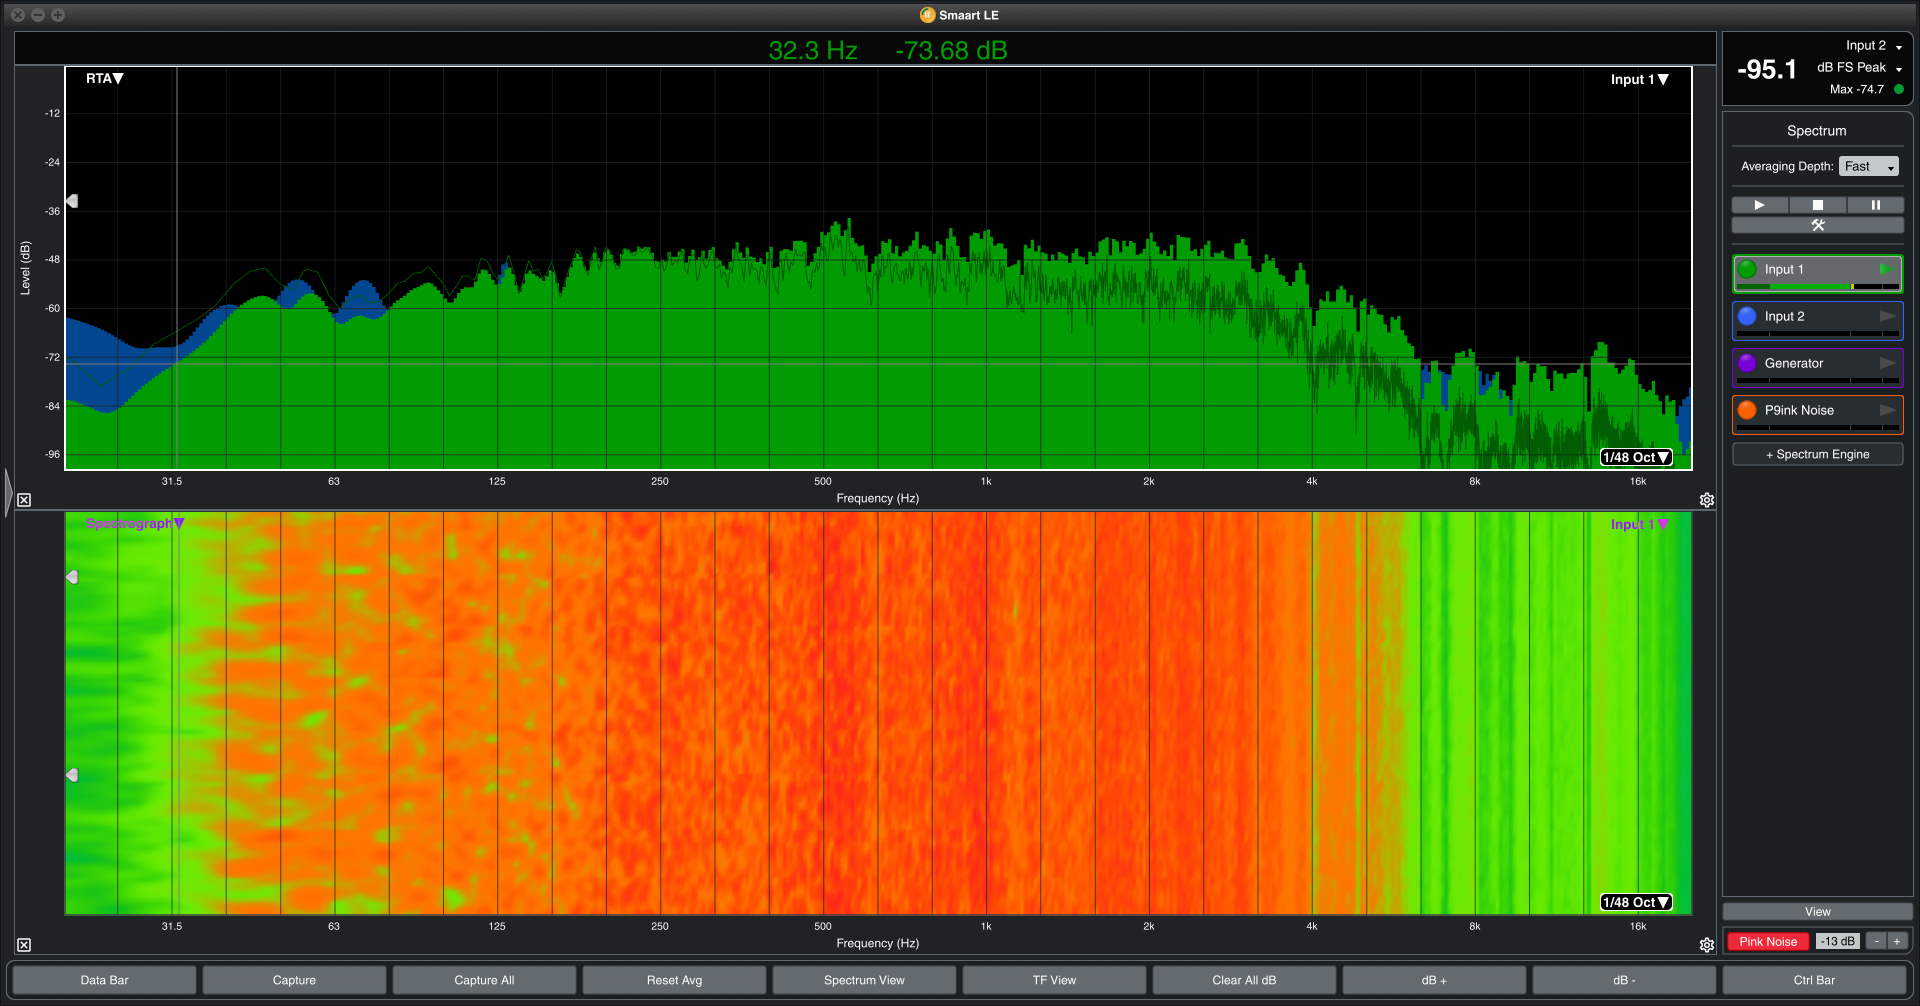This screenshot has height=1006, width=1920.
Task: Toggle the Ctrl Bar
Action: coord(1814,980)
